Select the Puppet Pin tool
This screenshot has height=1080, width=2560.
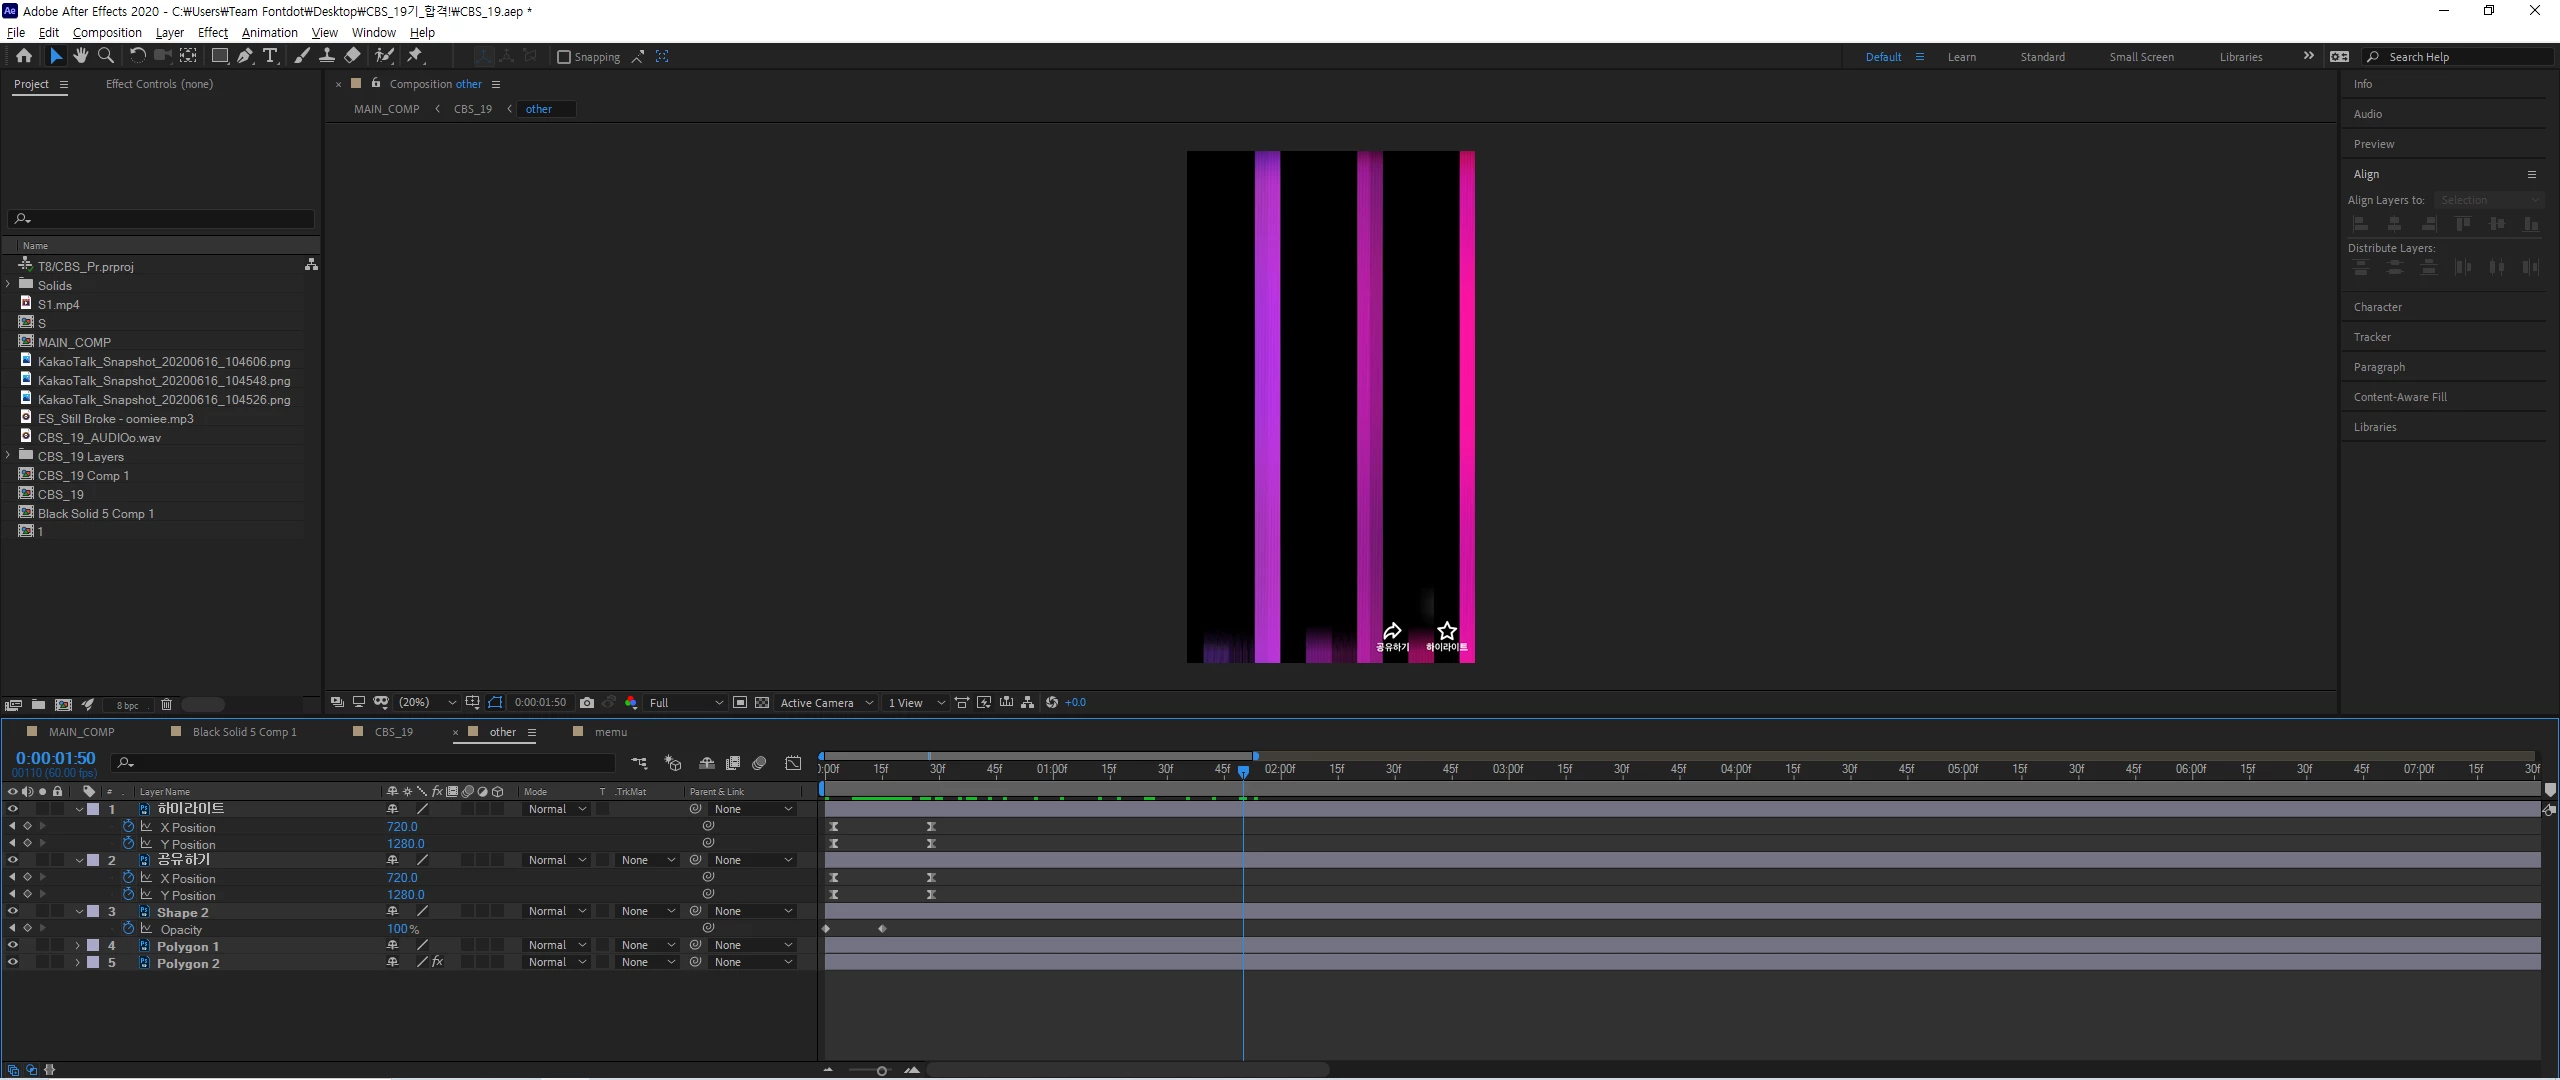[415, 56]
